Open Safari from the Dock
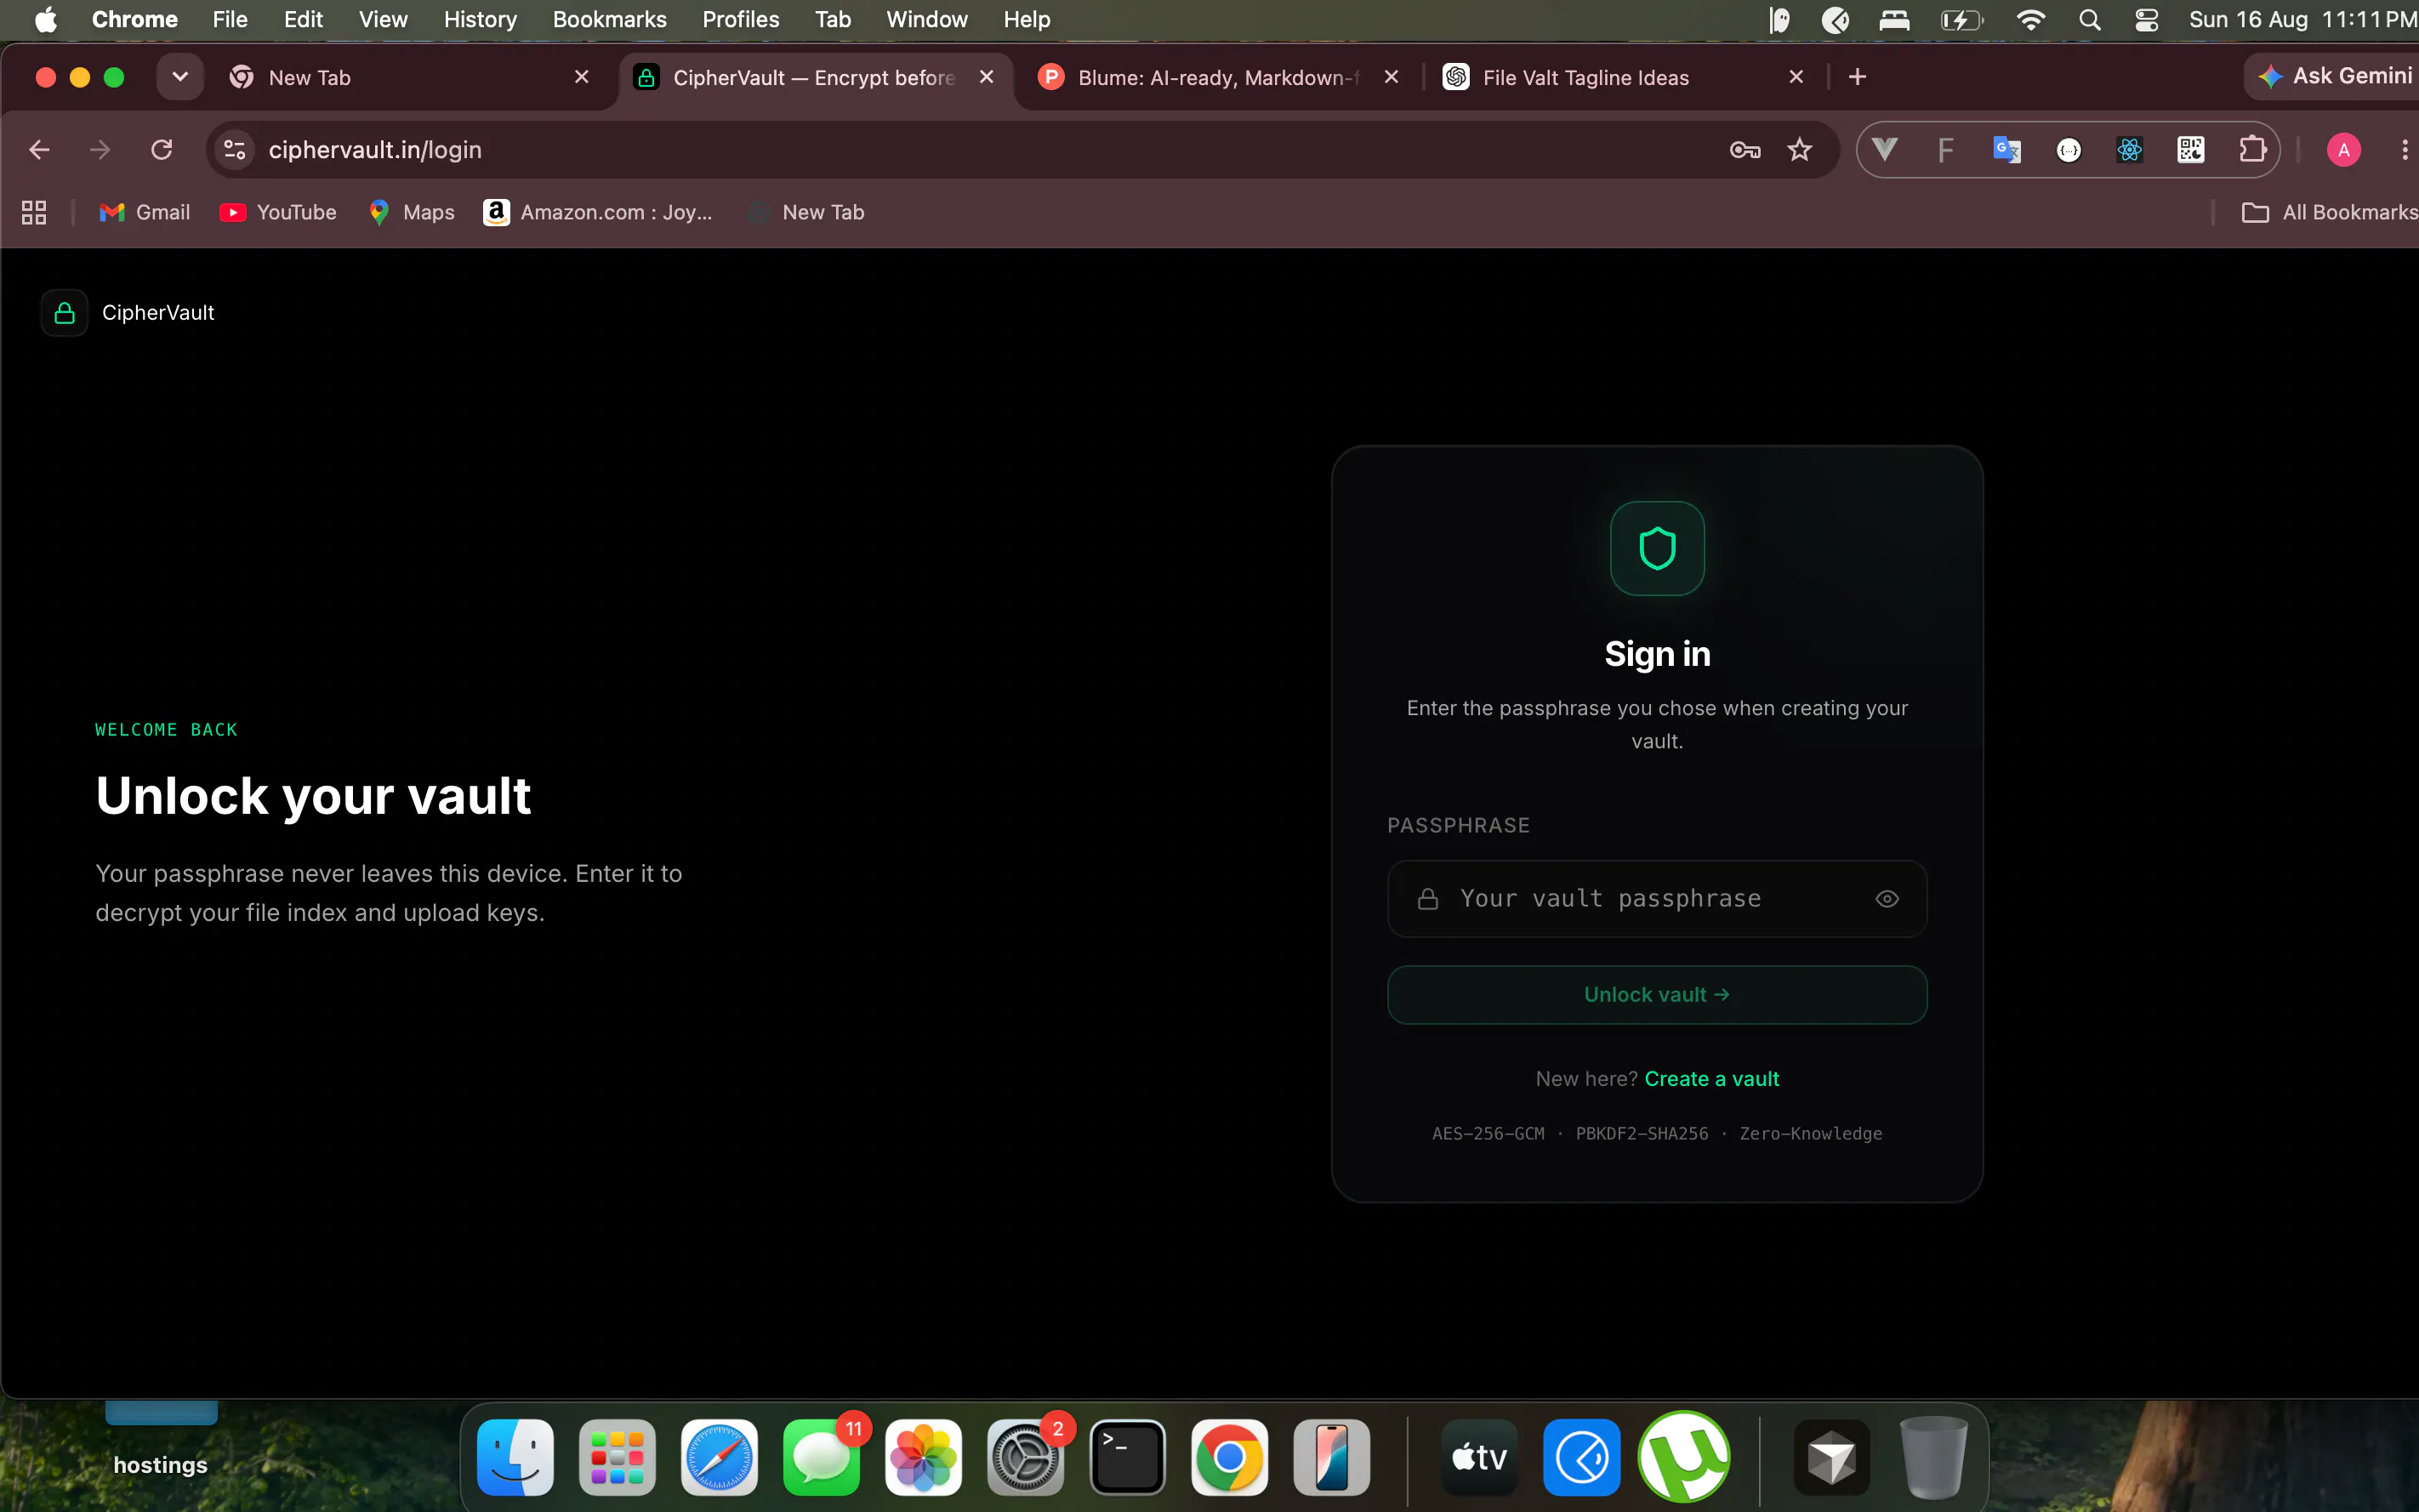The height and width of the screenshot is (1512, 2419). tap(719, 1457)
